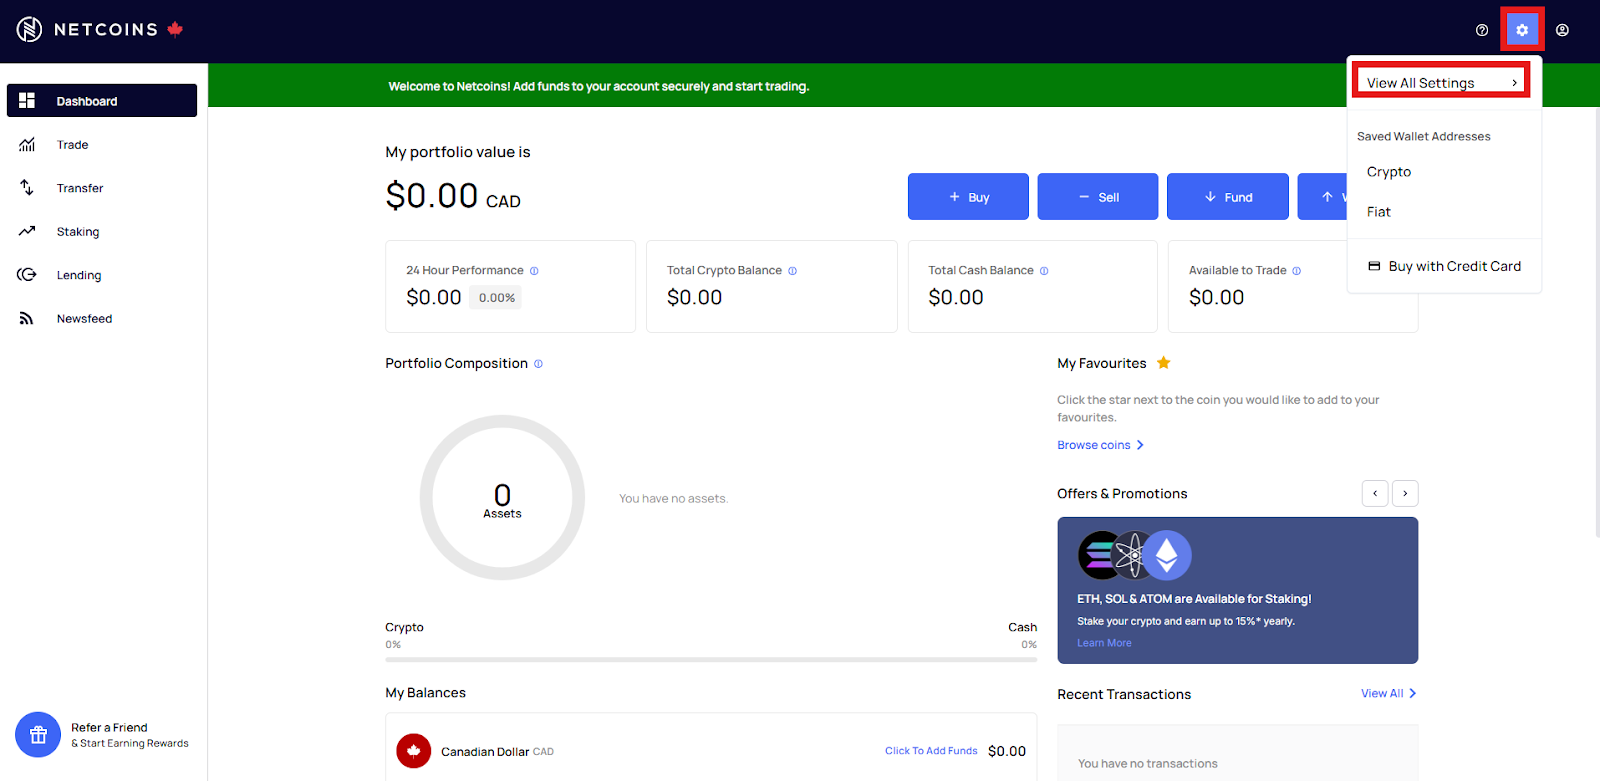Screen dimensions: 1600x781
Task: Click the Total Cash Balance $0.00 value
Action: pyautogui.click(x=956, y=298)
